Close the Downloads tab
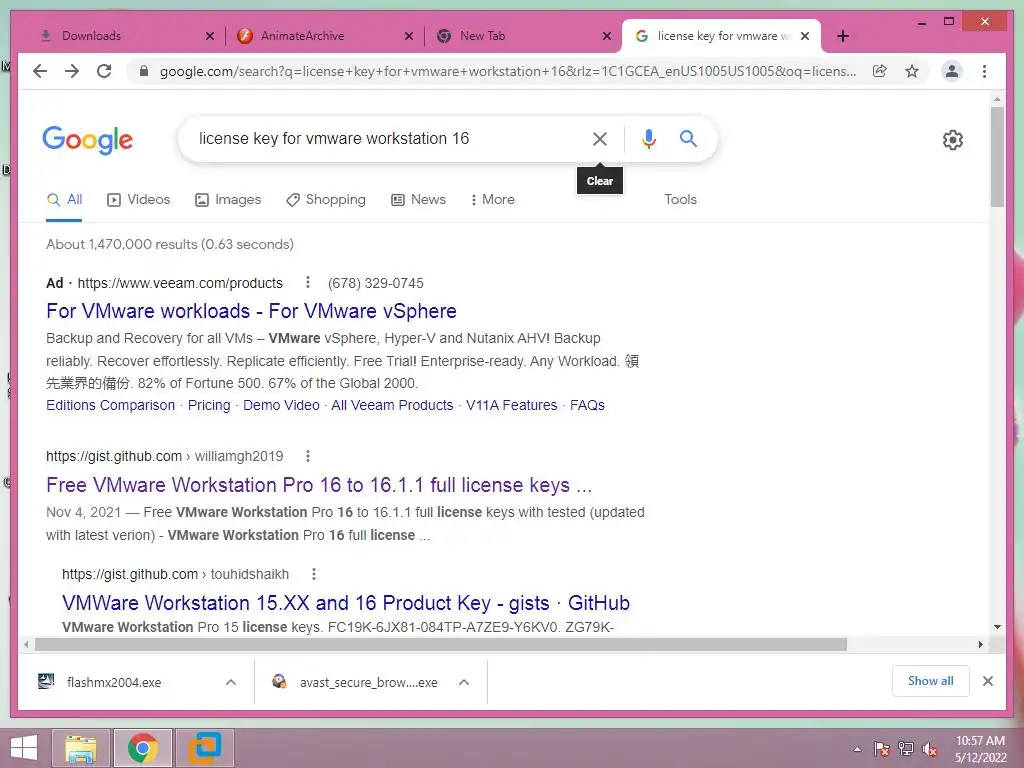1024x768 pixels. [210, 36]
